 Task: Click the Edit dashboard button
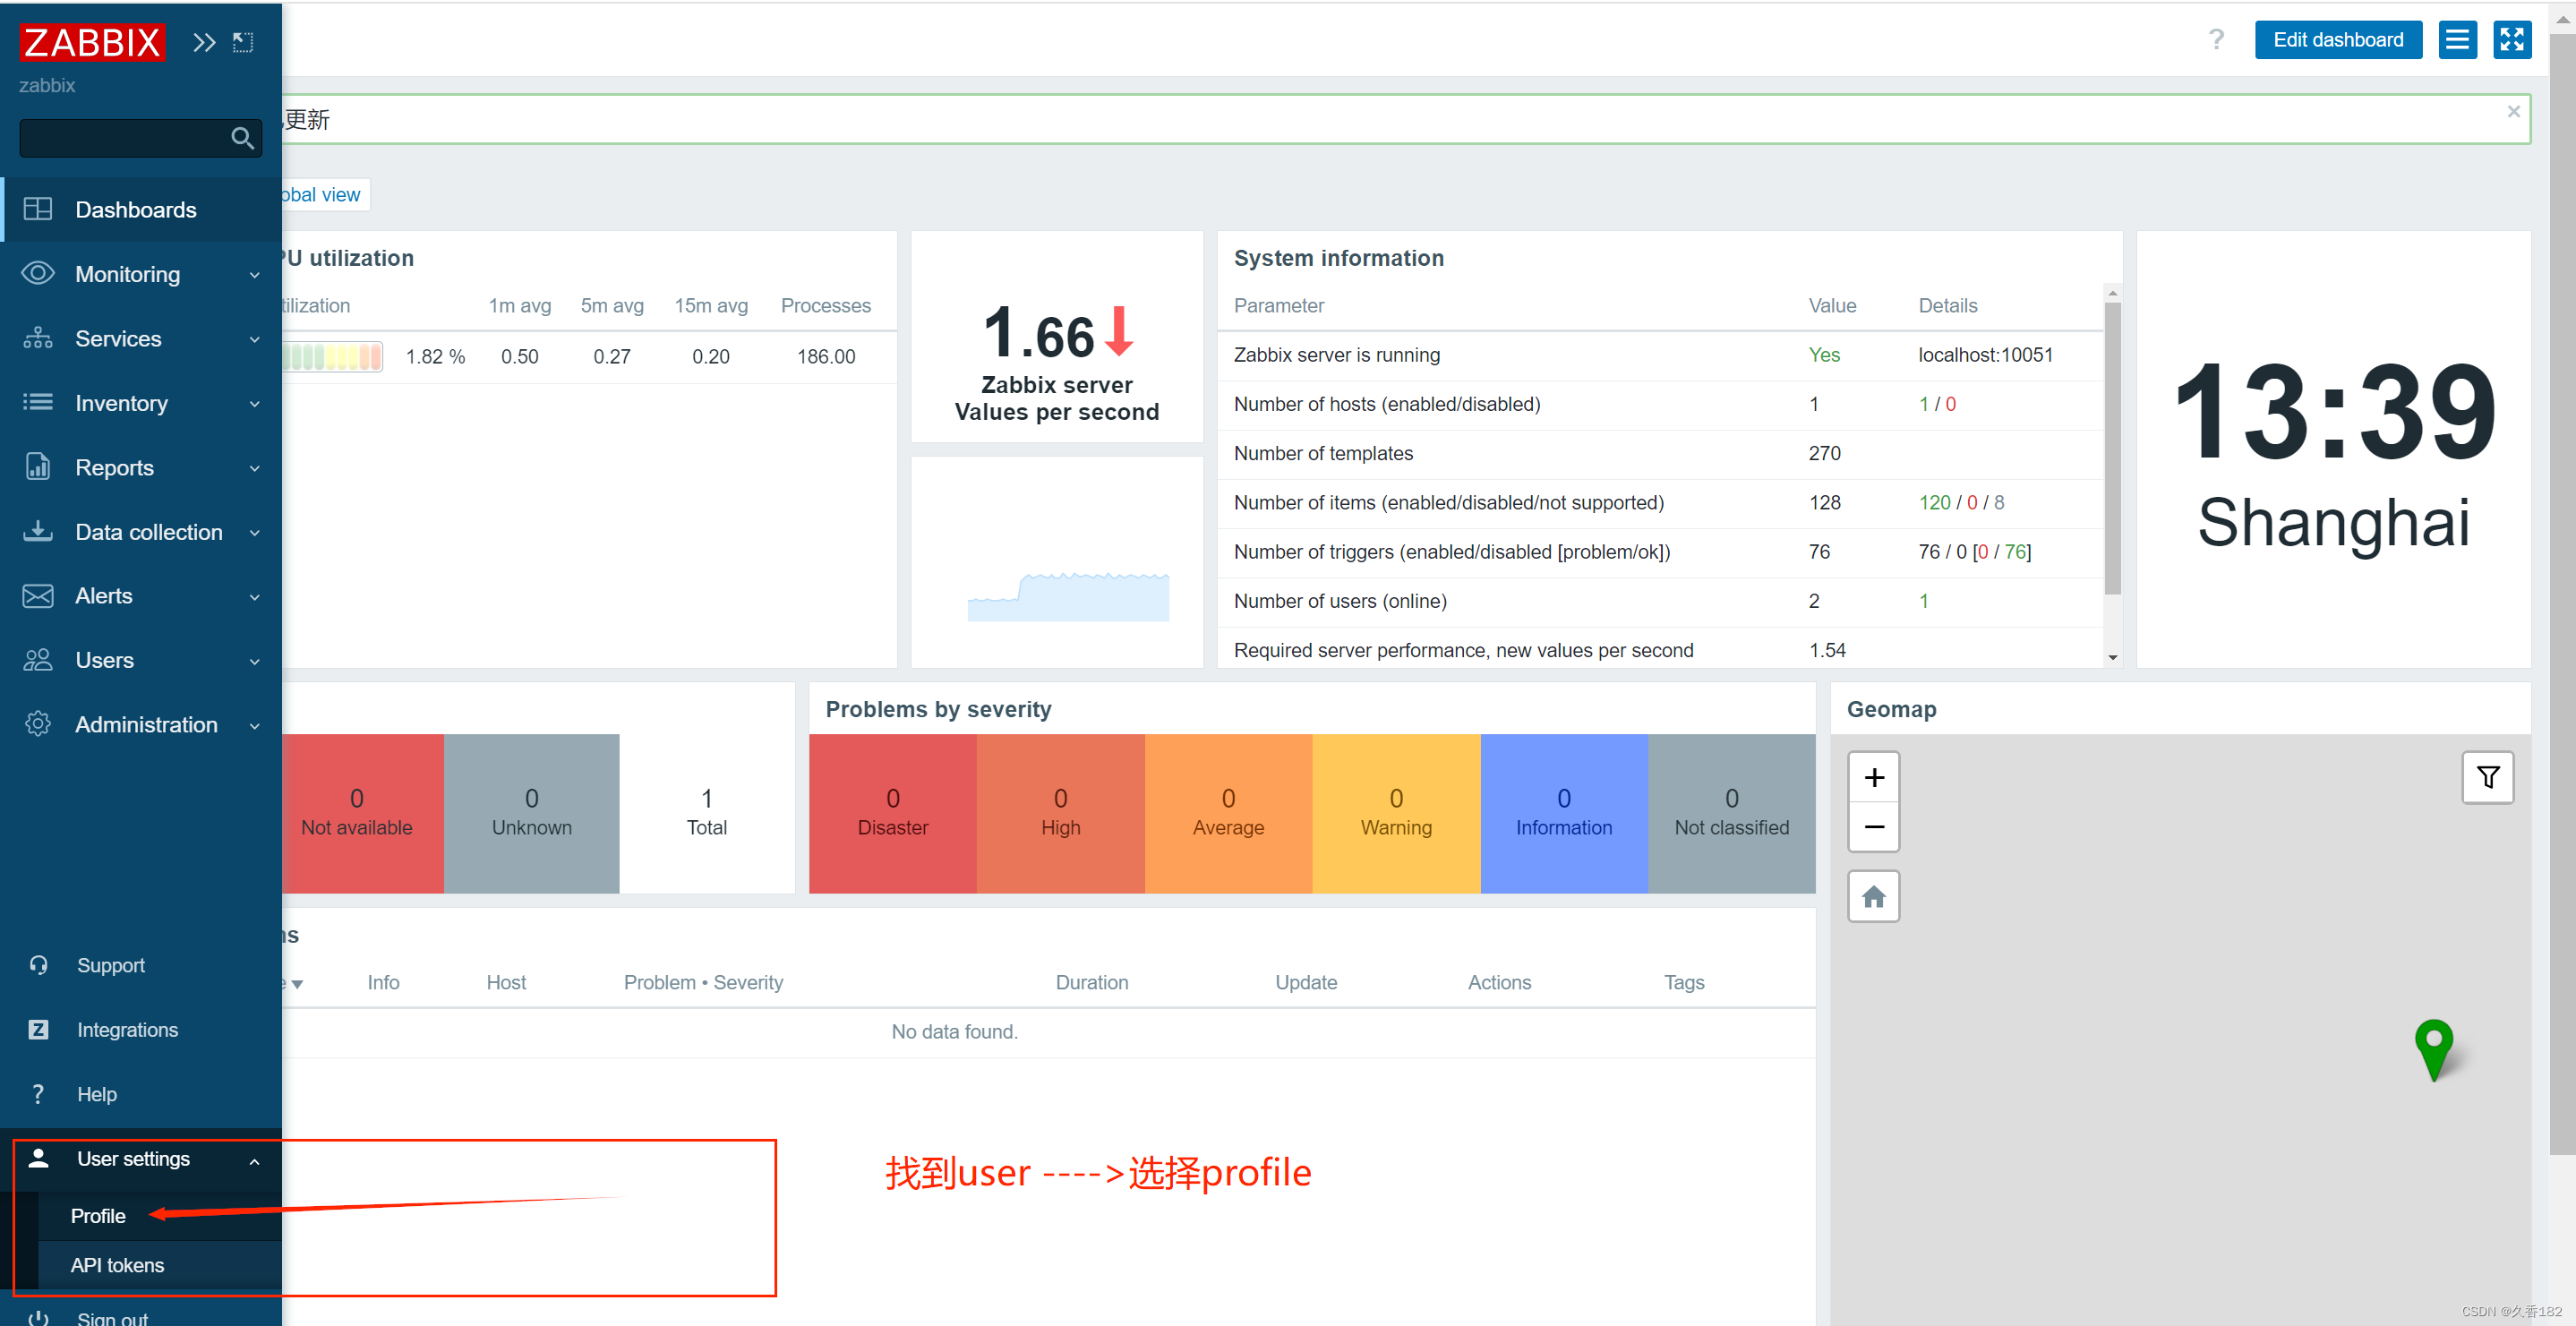(x=2337, y=40)
